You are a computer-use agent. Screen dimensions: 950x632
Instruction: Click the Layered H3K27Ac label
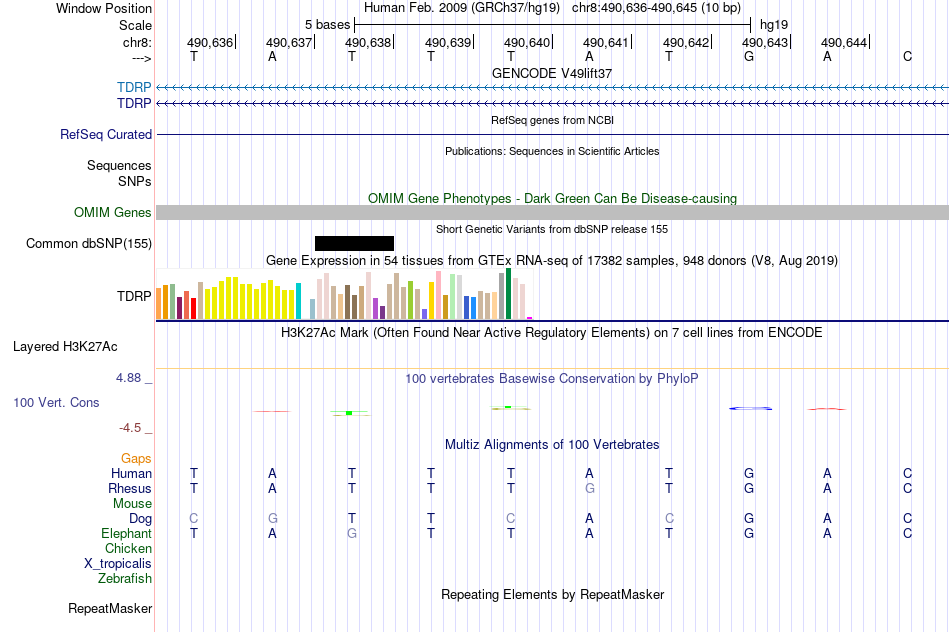[65, 347]
